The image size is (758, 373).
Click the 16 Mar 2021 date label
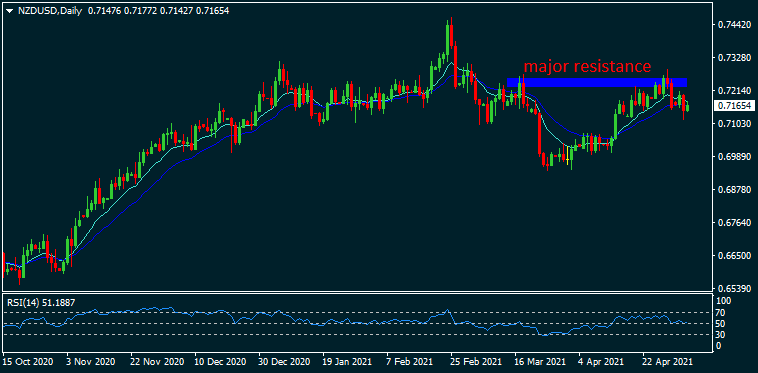[539, 361]
